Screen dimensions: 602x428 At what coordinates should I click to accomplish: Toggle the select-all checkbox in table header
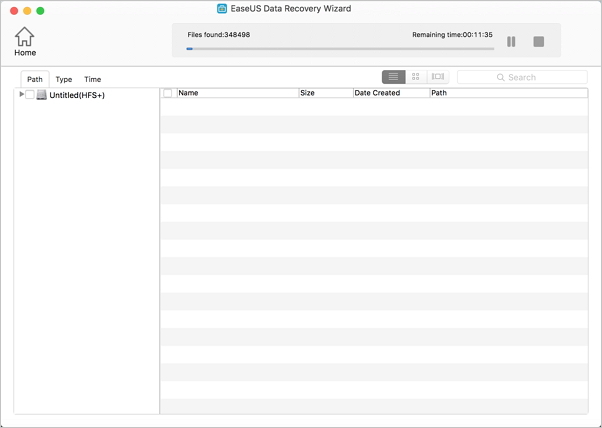168,93
